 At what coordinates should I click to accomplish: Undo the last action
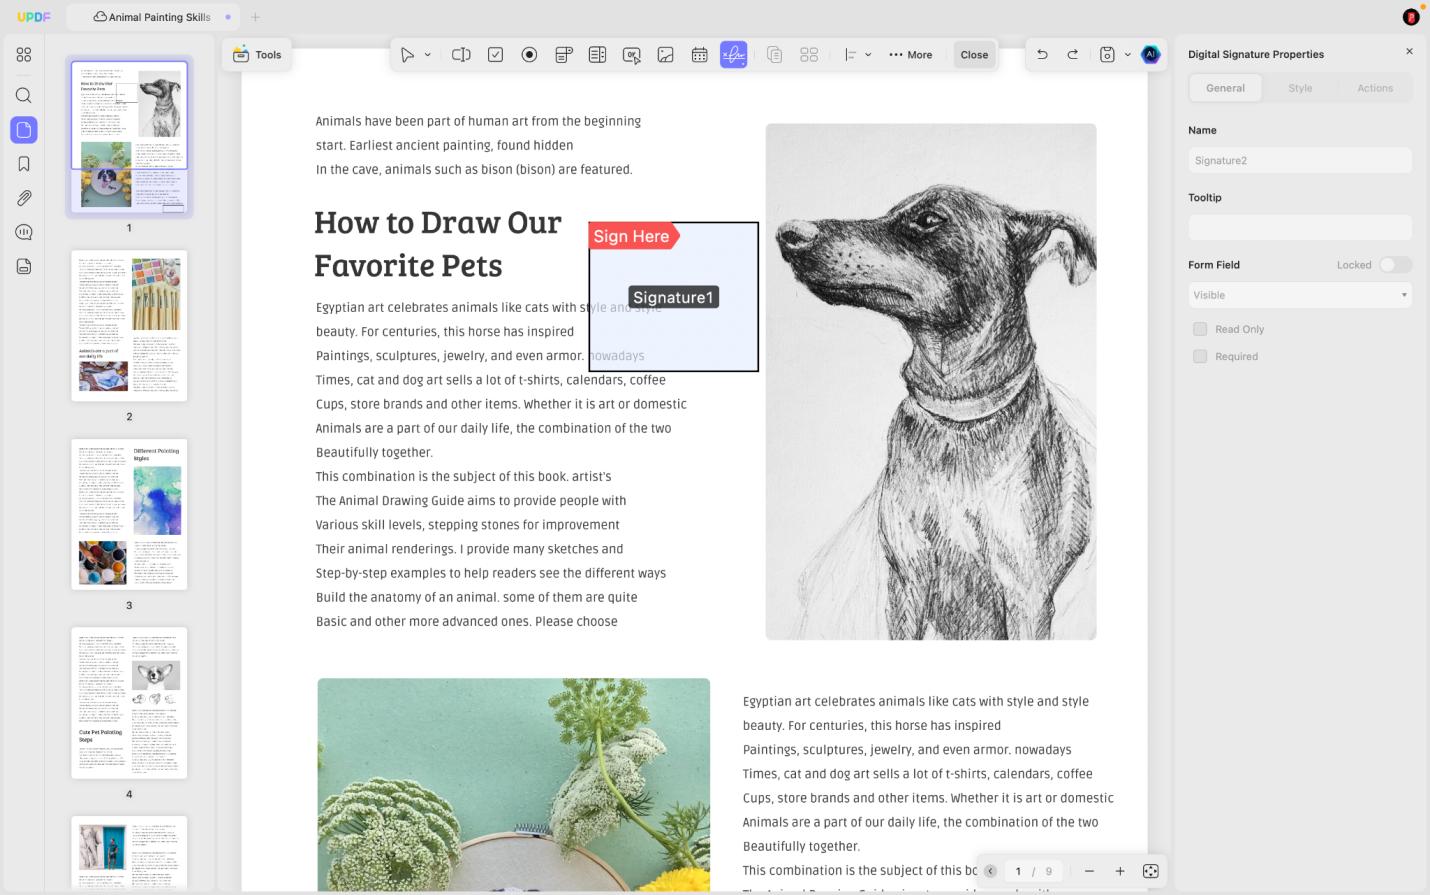1042,55
